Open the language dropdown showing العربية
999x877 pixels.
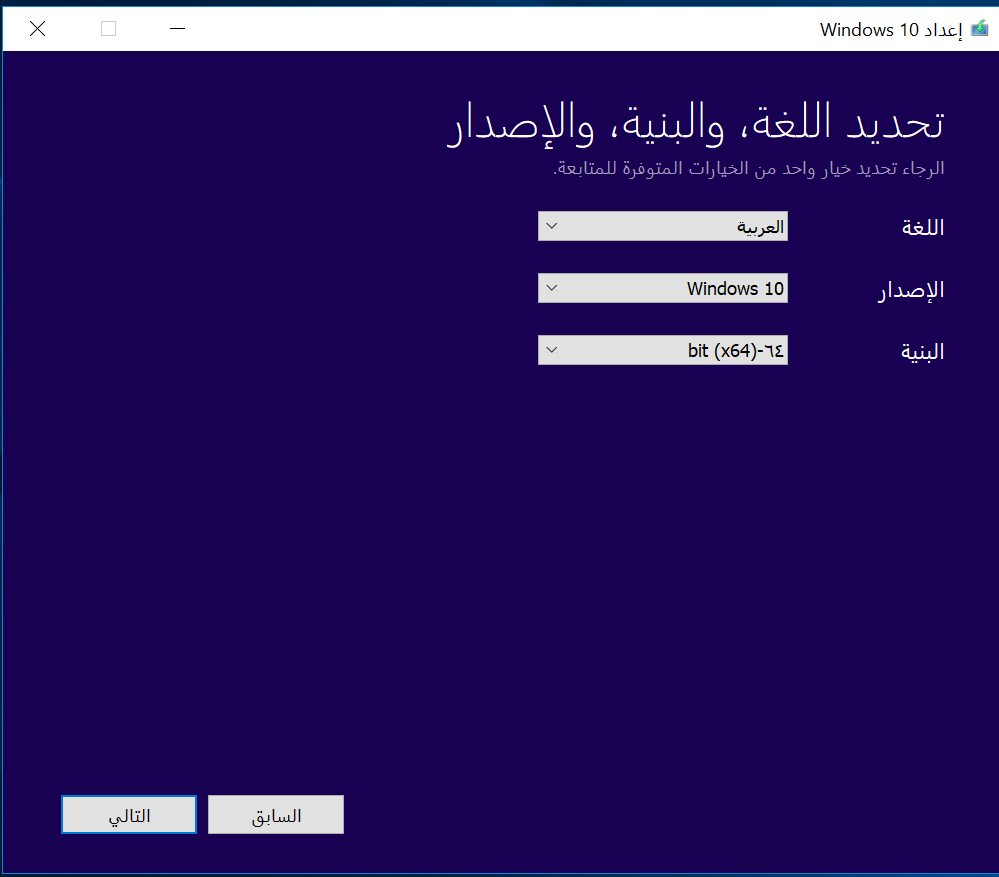point(663,226)
